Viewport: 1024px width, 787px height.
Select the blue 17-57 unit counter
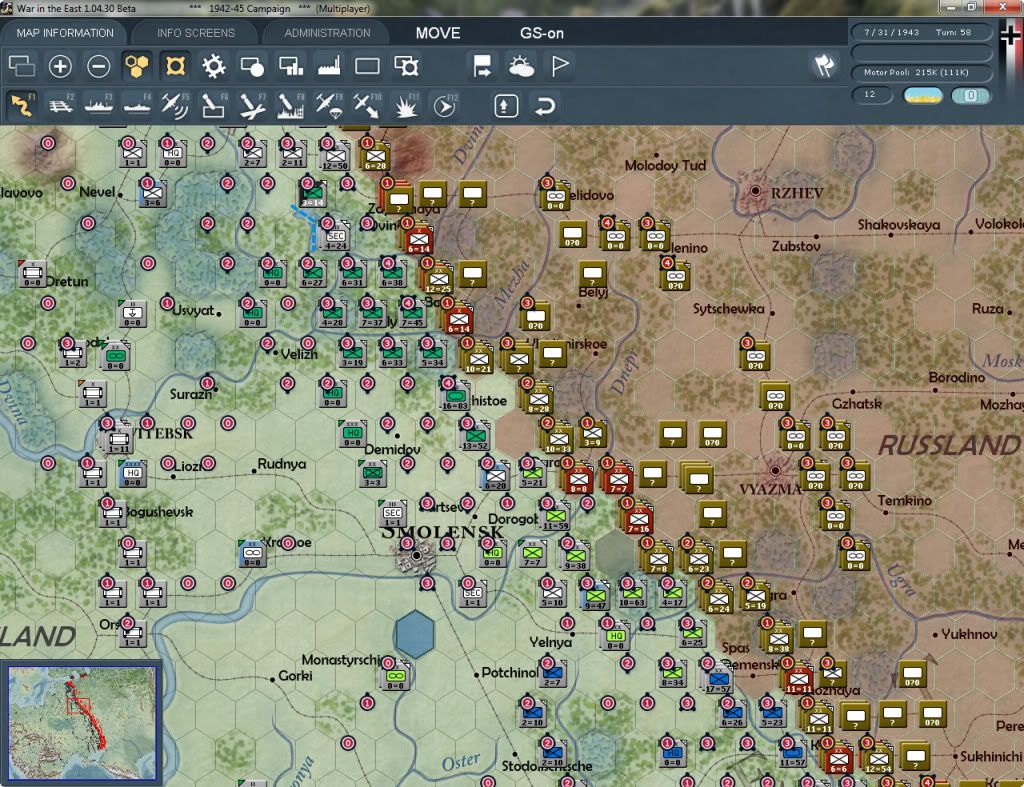pos(718,679)
